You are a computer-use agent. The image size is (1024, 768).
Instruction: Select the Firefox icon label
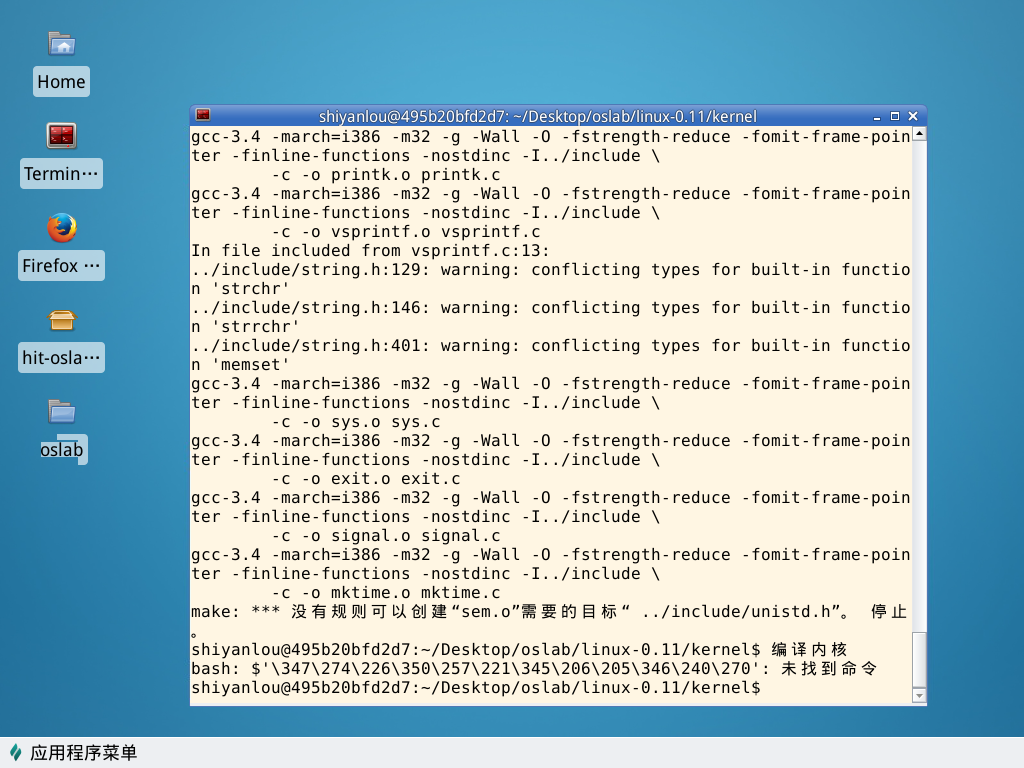61,266
